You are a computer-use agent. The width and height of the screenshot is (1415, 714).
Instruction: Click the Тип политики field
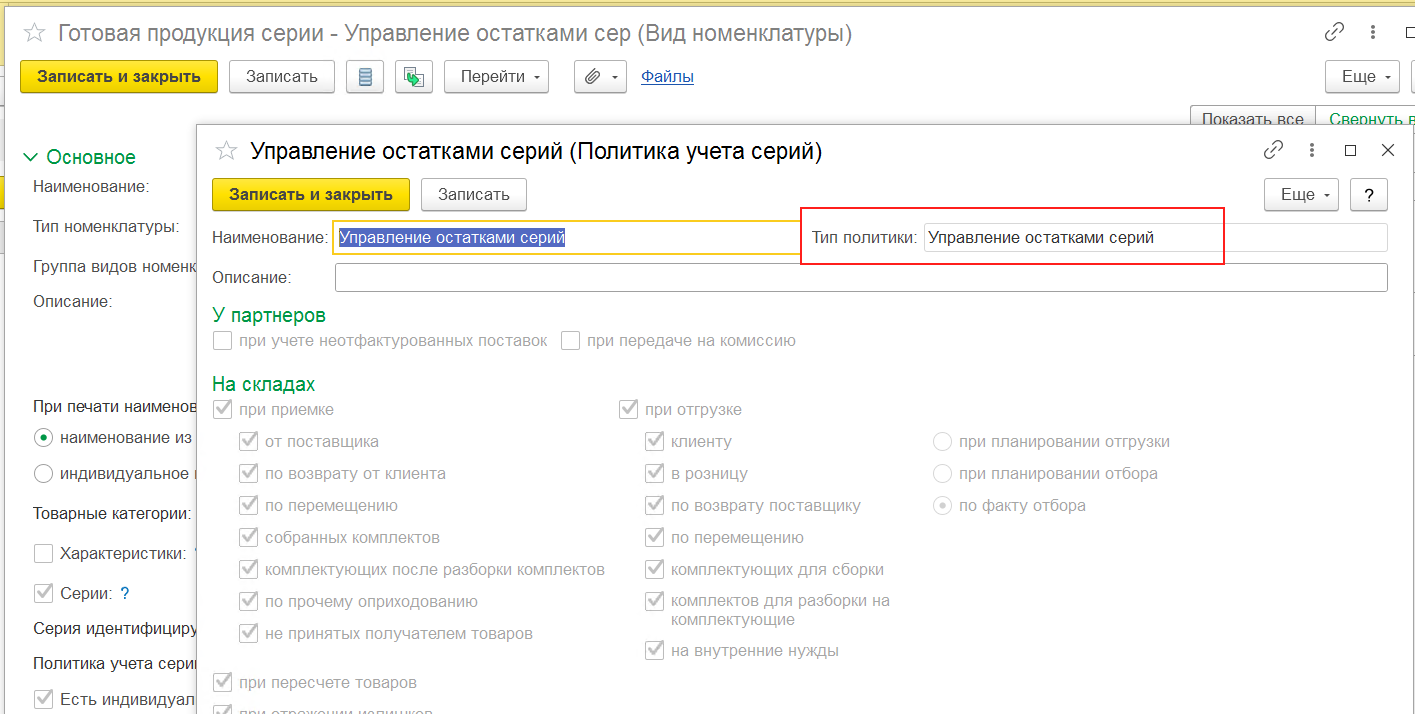pos(1155,238)
